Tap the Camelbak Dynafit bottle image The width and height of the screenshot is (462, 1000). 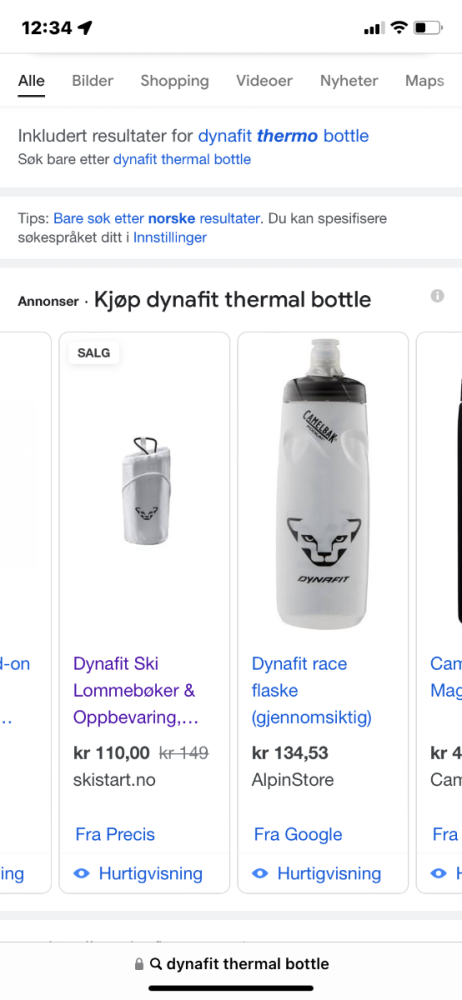pos(323,485)
